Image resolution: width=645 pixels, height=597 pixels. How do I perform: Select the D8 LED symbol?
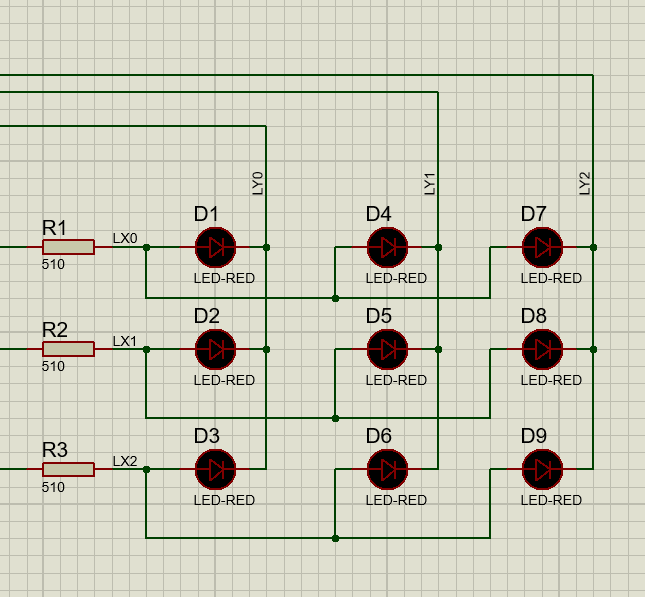pos(542,349)
